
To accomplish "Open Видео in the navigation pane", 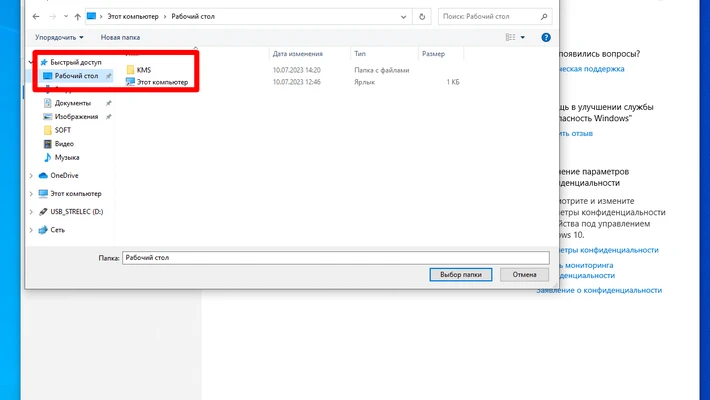I will (64, 143).
